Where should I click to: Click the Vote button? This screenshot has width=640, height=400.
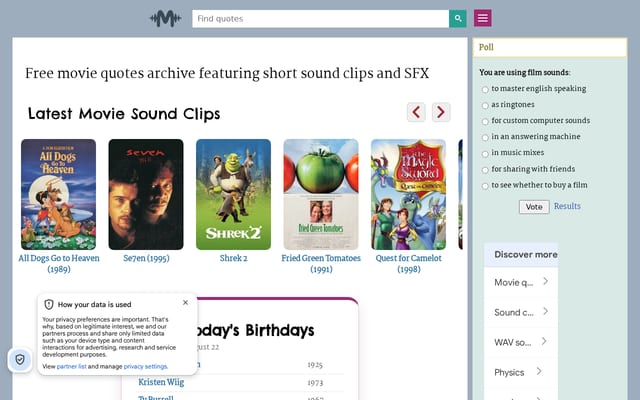tap(534, 207)
